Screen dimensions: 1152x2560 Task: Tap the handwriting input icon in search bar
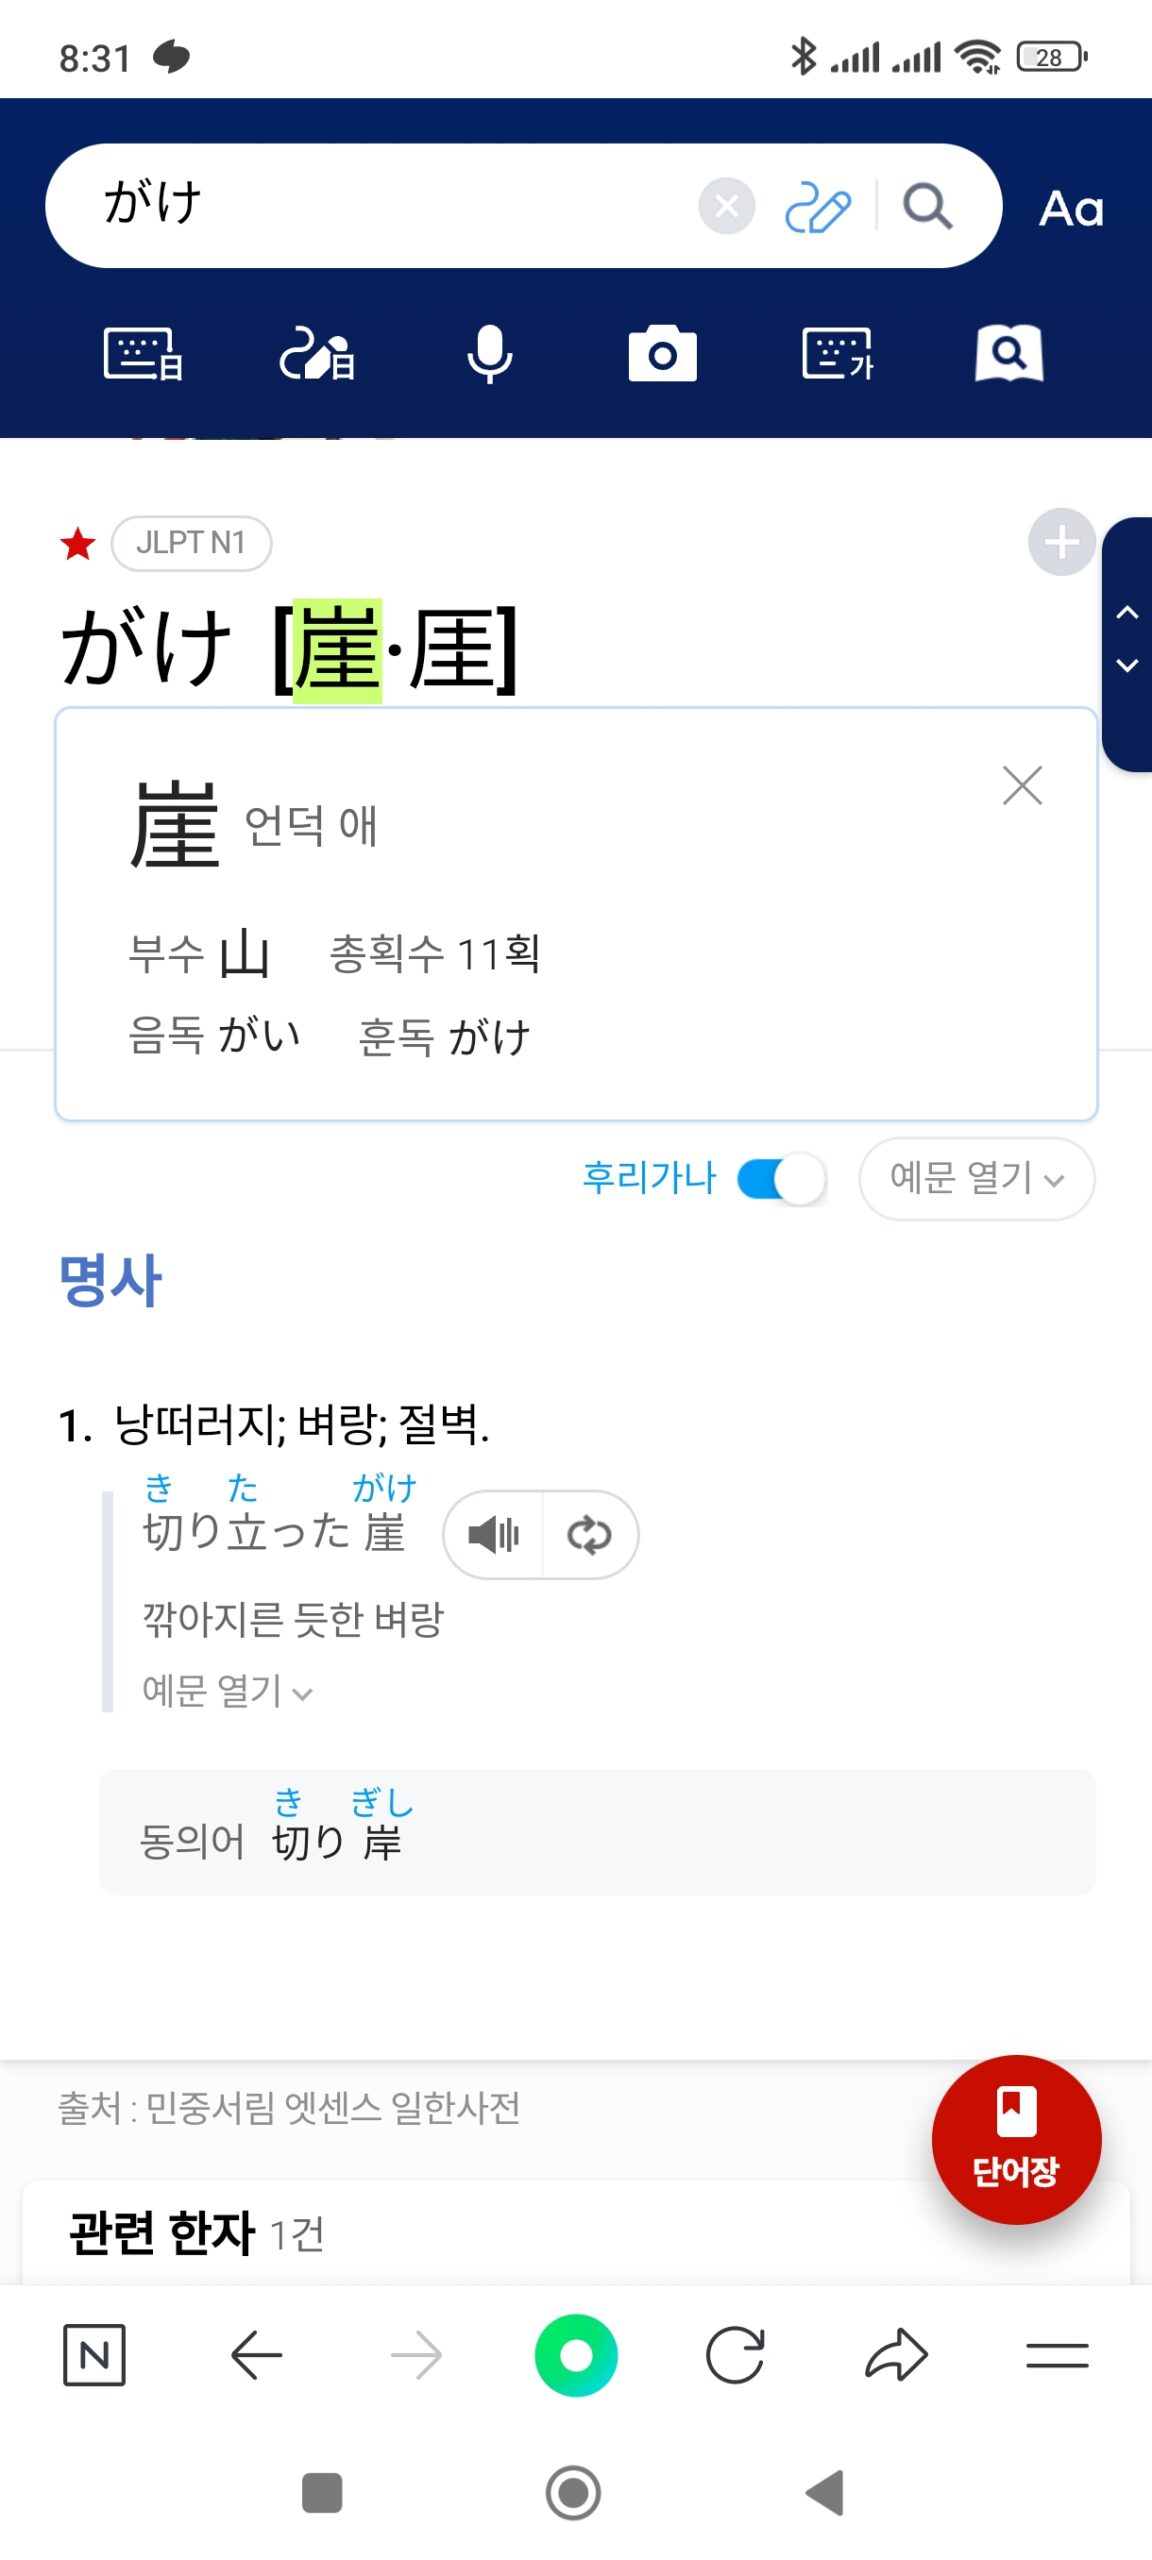(x=817, y=207)
